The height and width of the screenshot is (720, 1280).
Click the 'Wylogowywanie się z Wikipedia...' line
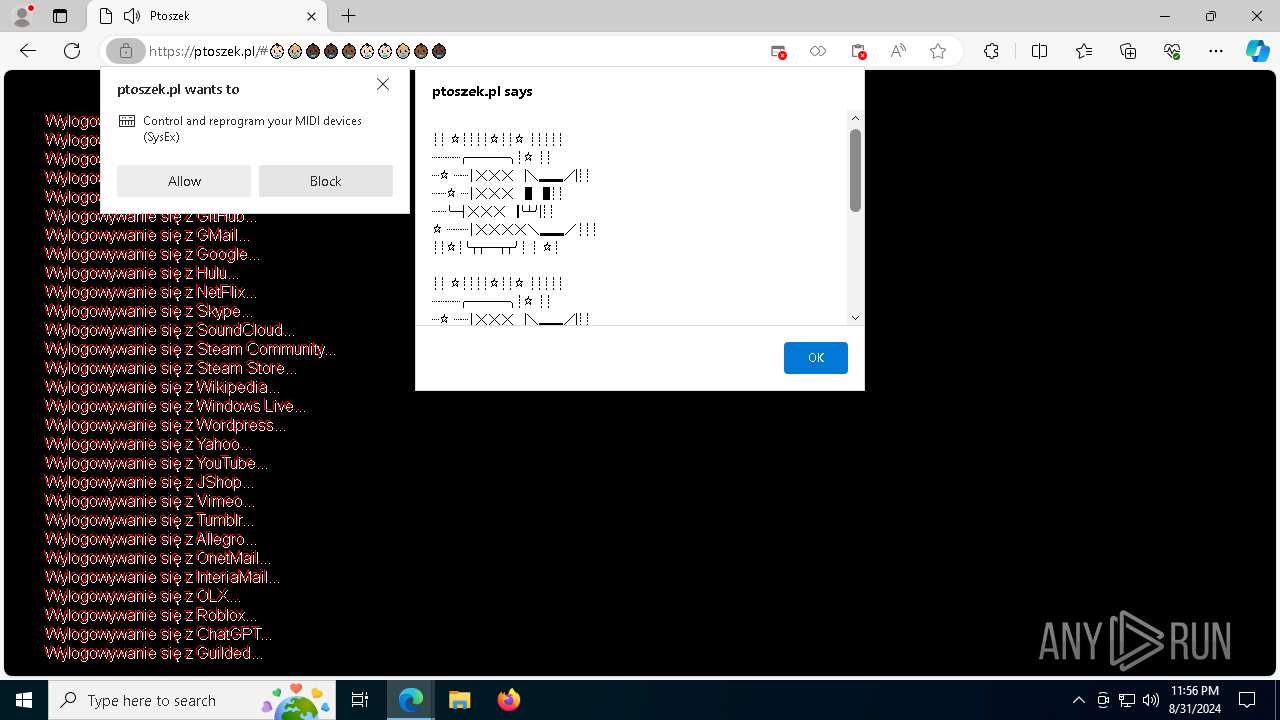[x=163, y=387]
